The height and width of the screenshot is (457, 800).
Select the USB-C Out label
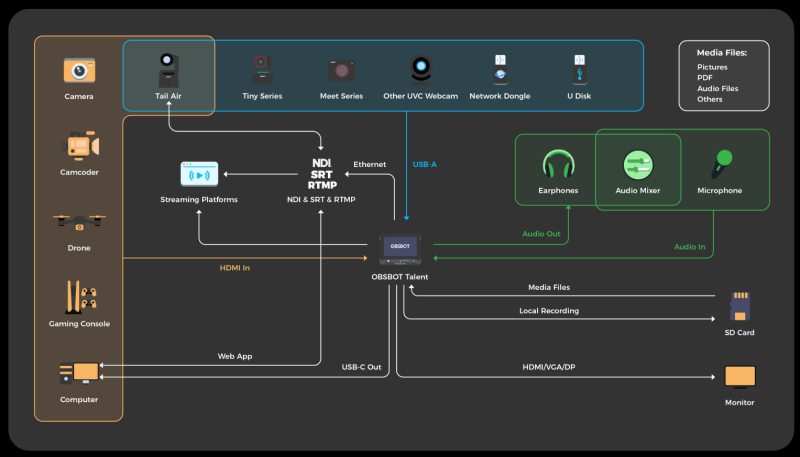(361, 367)
